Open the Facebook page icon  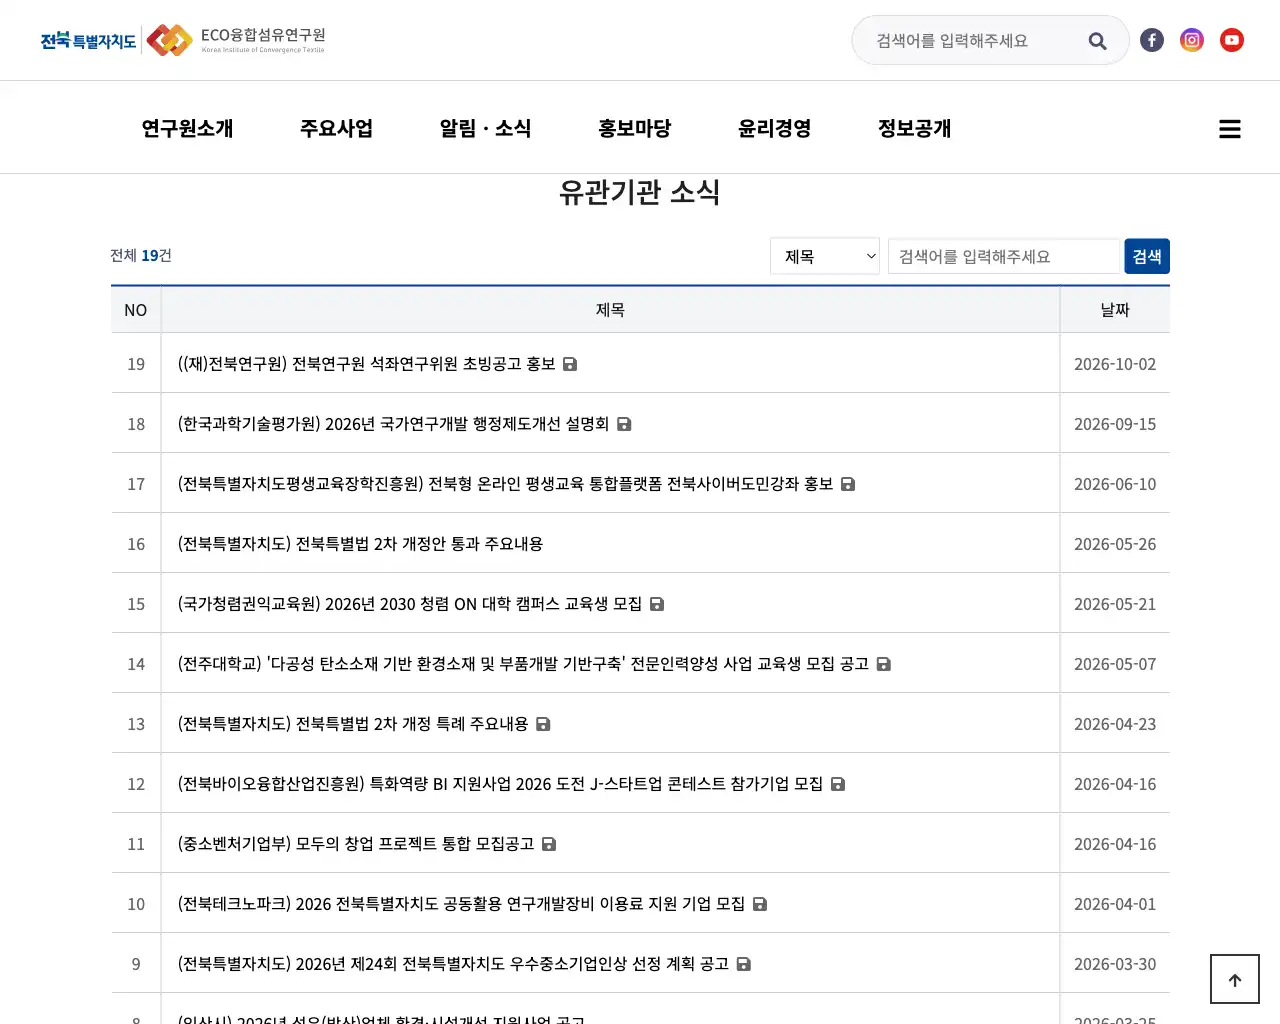[1152, 40]
